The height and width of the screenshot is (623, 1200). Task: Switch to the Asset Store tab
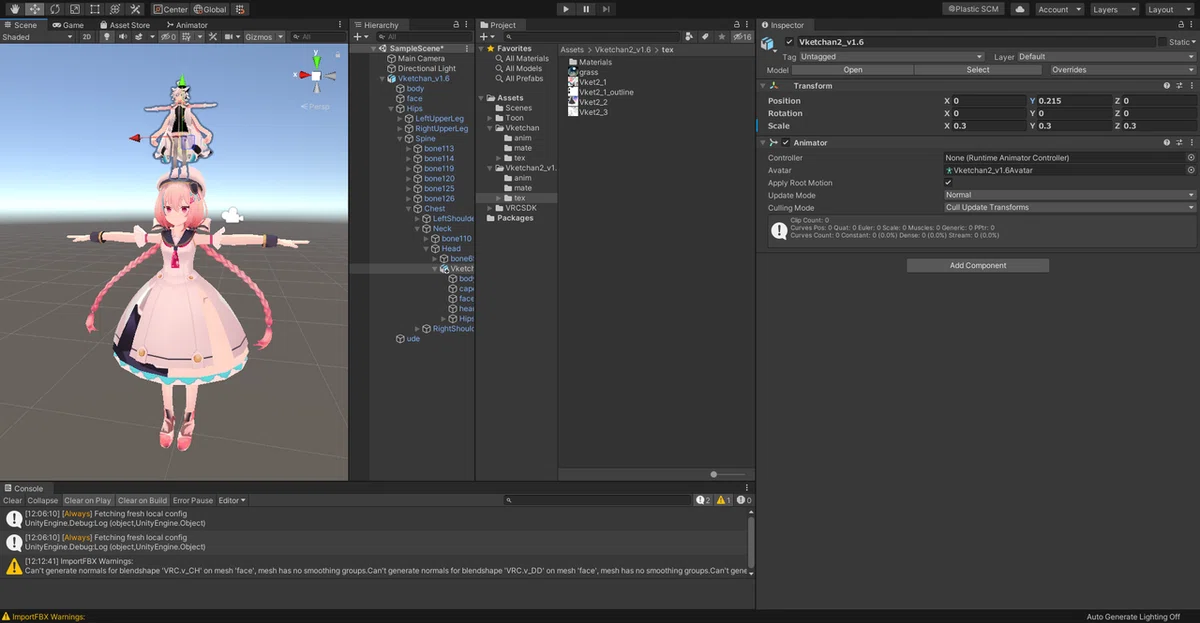coord(124,25)
